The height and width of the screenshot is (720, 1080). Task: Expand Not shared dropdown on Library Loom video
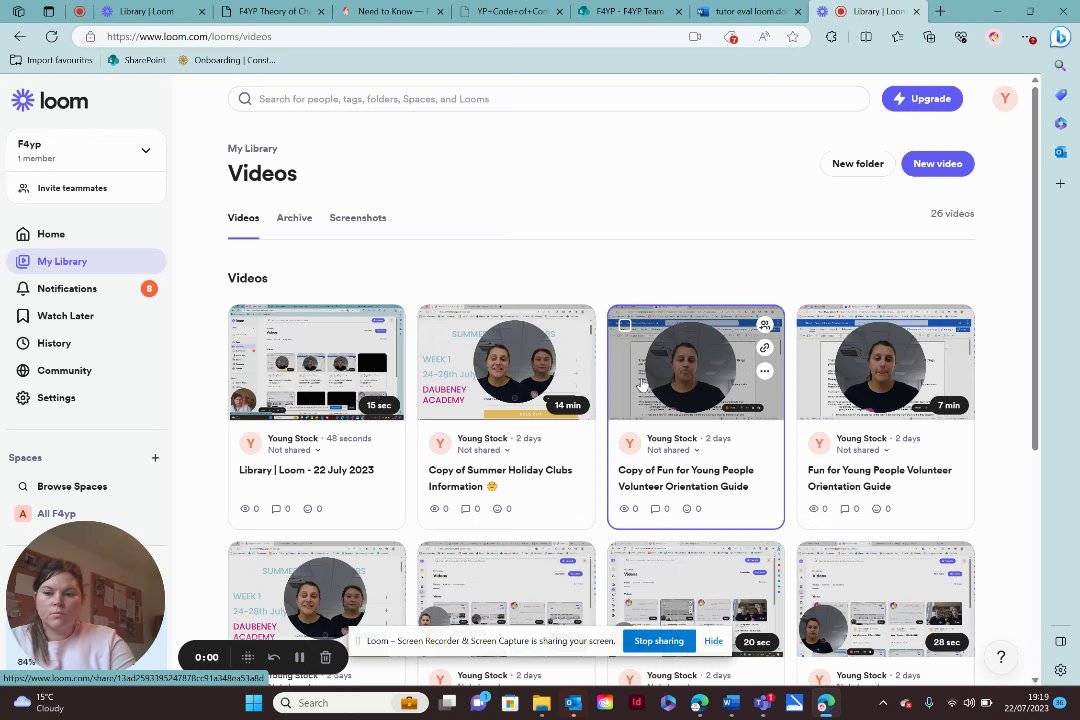pos(294,450)
